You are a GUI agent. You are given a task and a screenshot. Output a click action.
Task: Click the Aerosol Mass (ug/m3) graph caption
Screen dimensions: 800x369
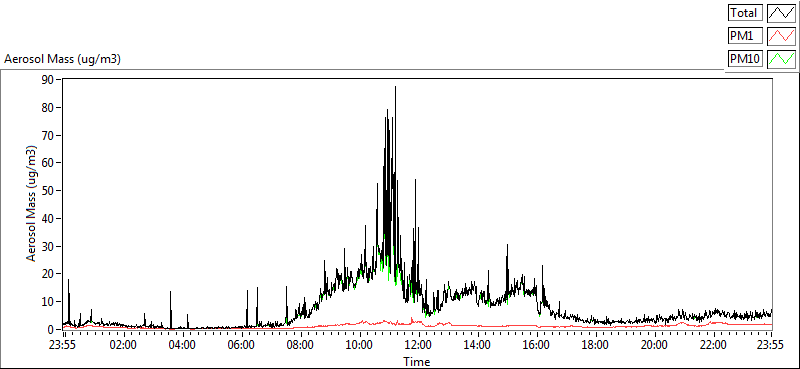(x=62, y=59)
